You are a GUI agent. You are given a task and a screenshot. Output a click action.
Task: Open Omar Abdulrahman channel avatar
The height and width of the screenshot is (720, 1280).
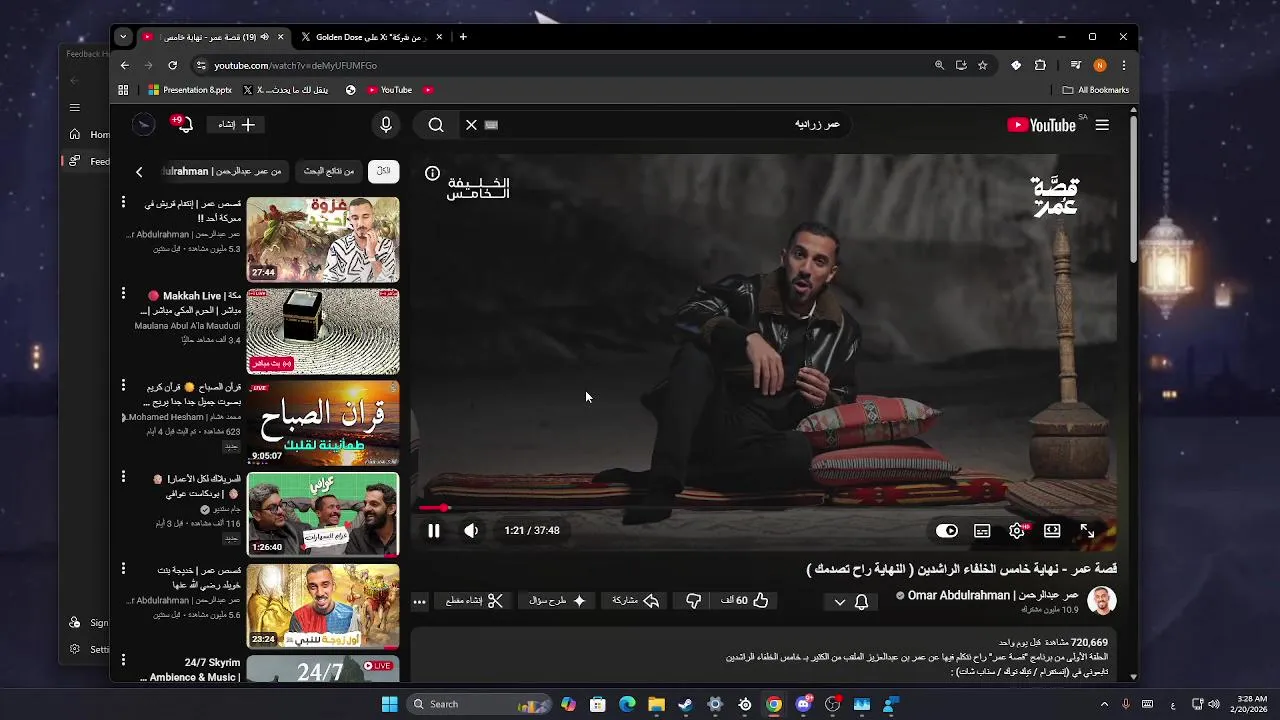tap(1101, 601)
